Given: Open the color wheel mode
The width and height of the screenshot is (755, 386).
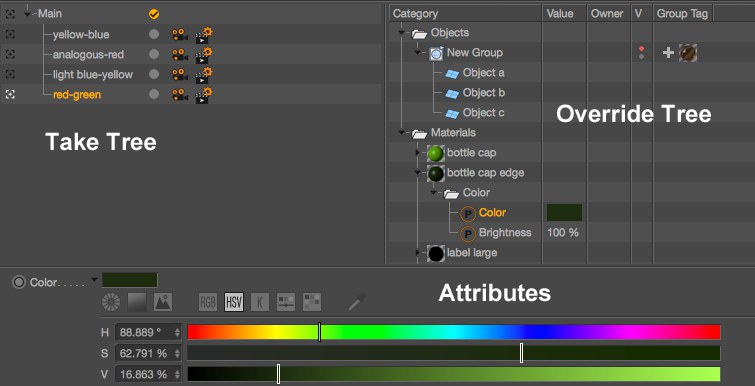Looking at the screenshot, I should [111, 302].
